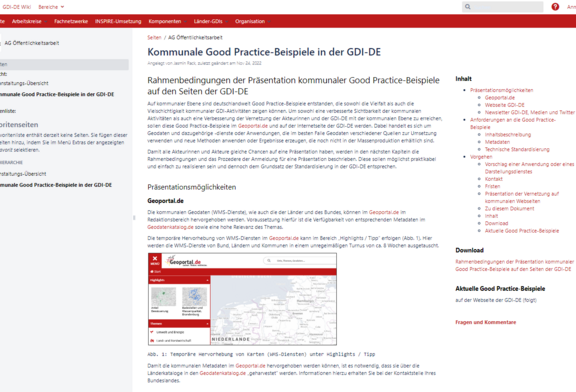Click the sidebar collapse handle

tap(134, 217)
